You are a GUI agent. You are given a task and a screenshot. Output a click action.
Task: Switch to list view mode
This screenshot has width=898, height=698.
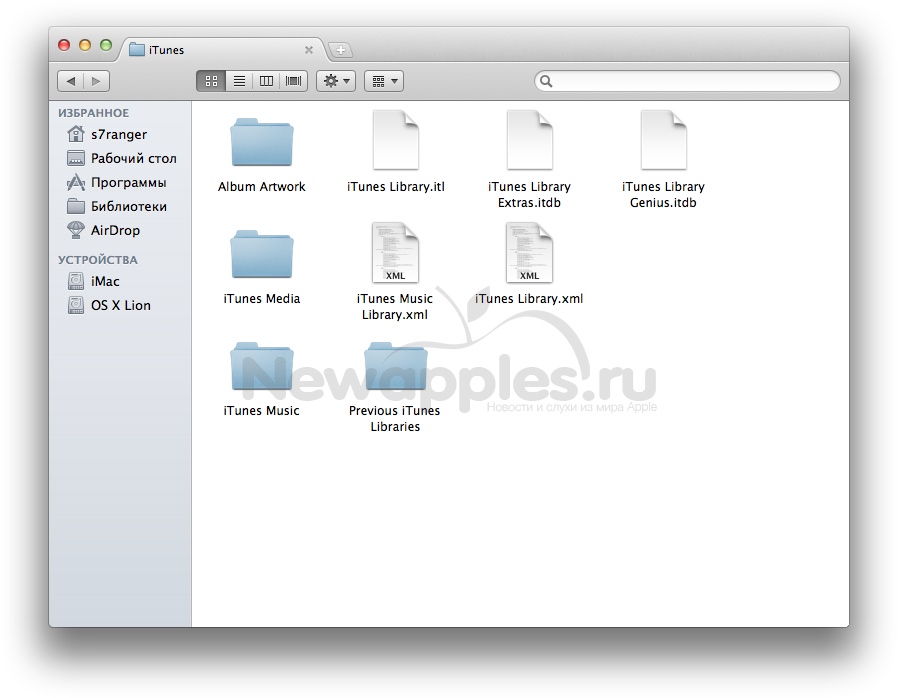(239, 81)
